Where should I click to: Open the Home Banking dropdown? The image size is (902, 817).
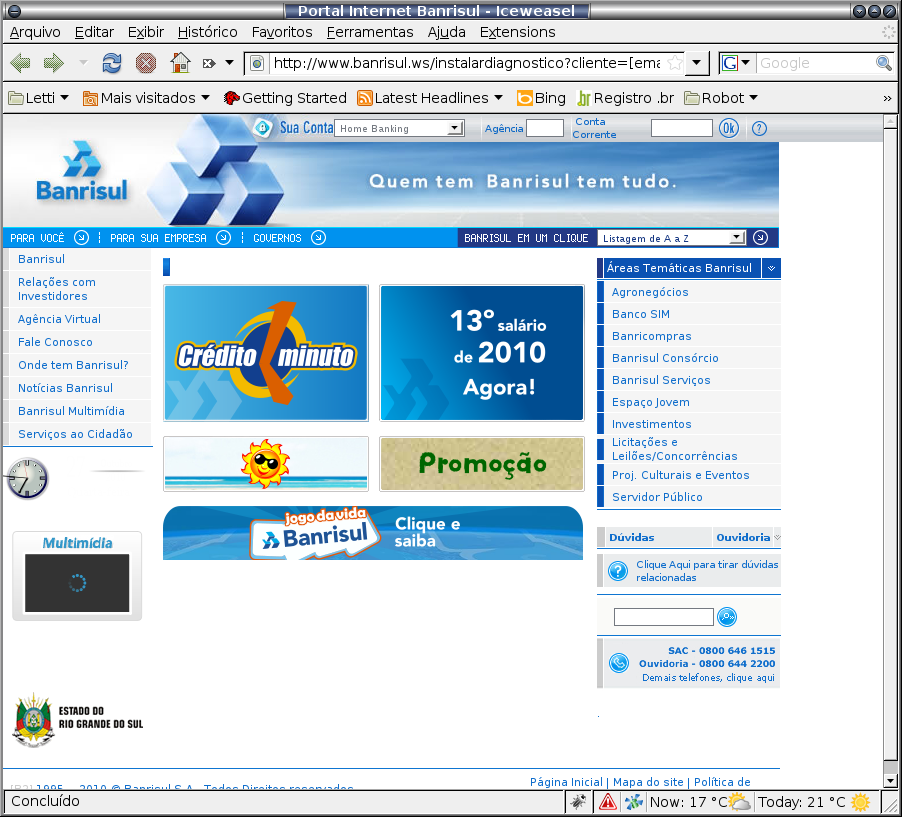point(399,128)
